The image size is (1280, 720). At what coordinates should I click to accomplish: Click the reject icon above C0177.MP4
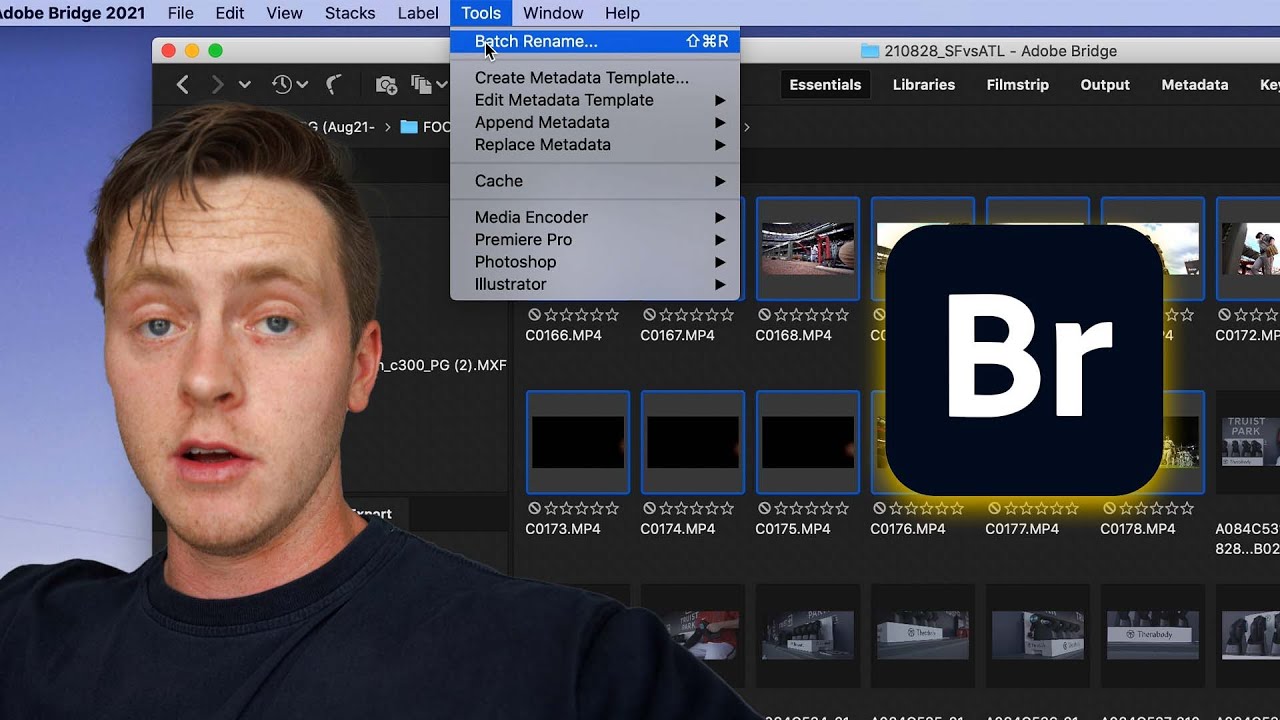(x=994, y=508)
